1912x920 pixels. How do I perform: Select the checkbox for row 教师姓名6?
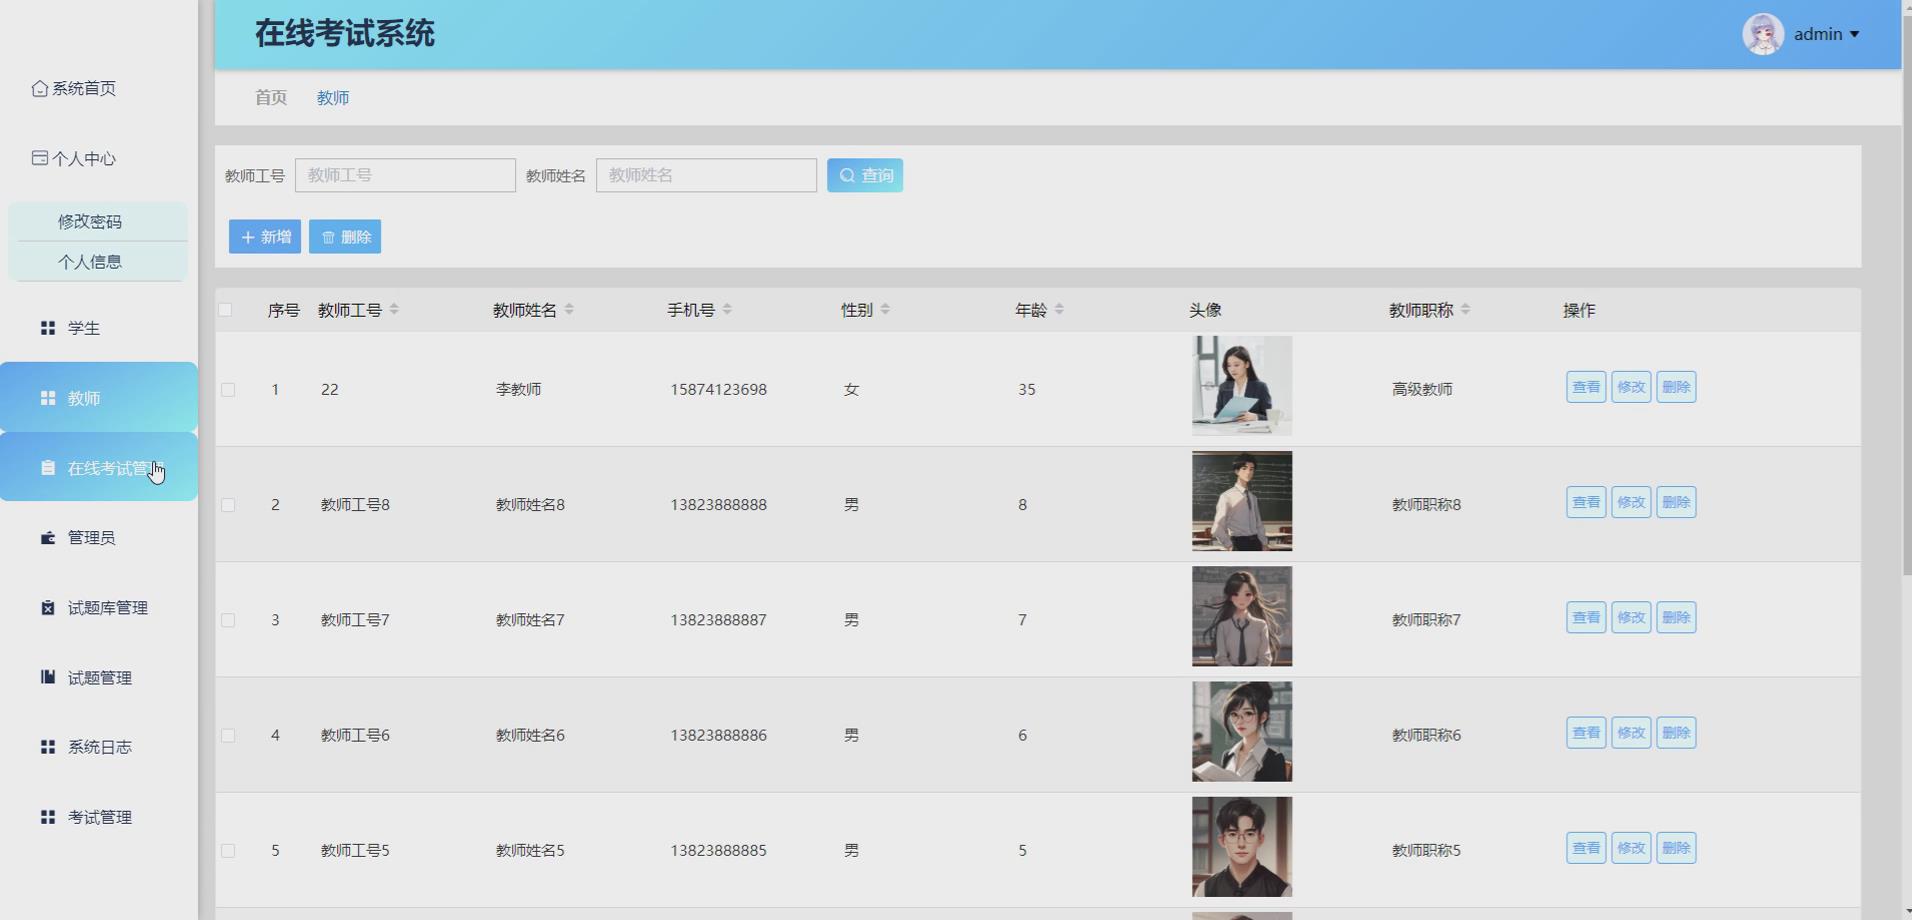click(x=228, y=735)
